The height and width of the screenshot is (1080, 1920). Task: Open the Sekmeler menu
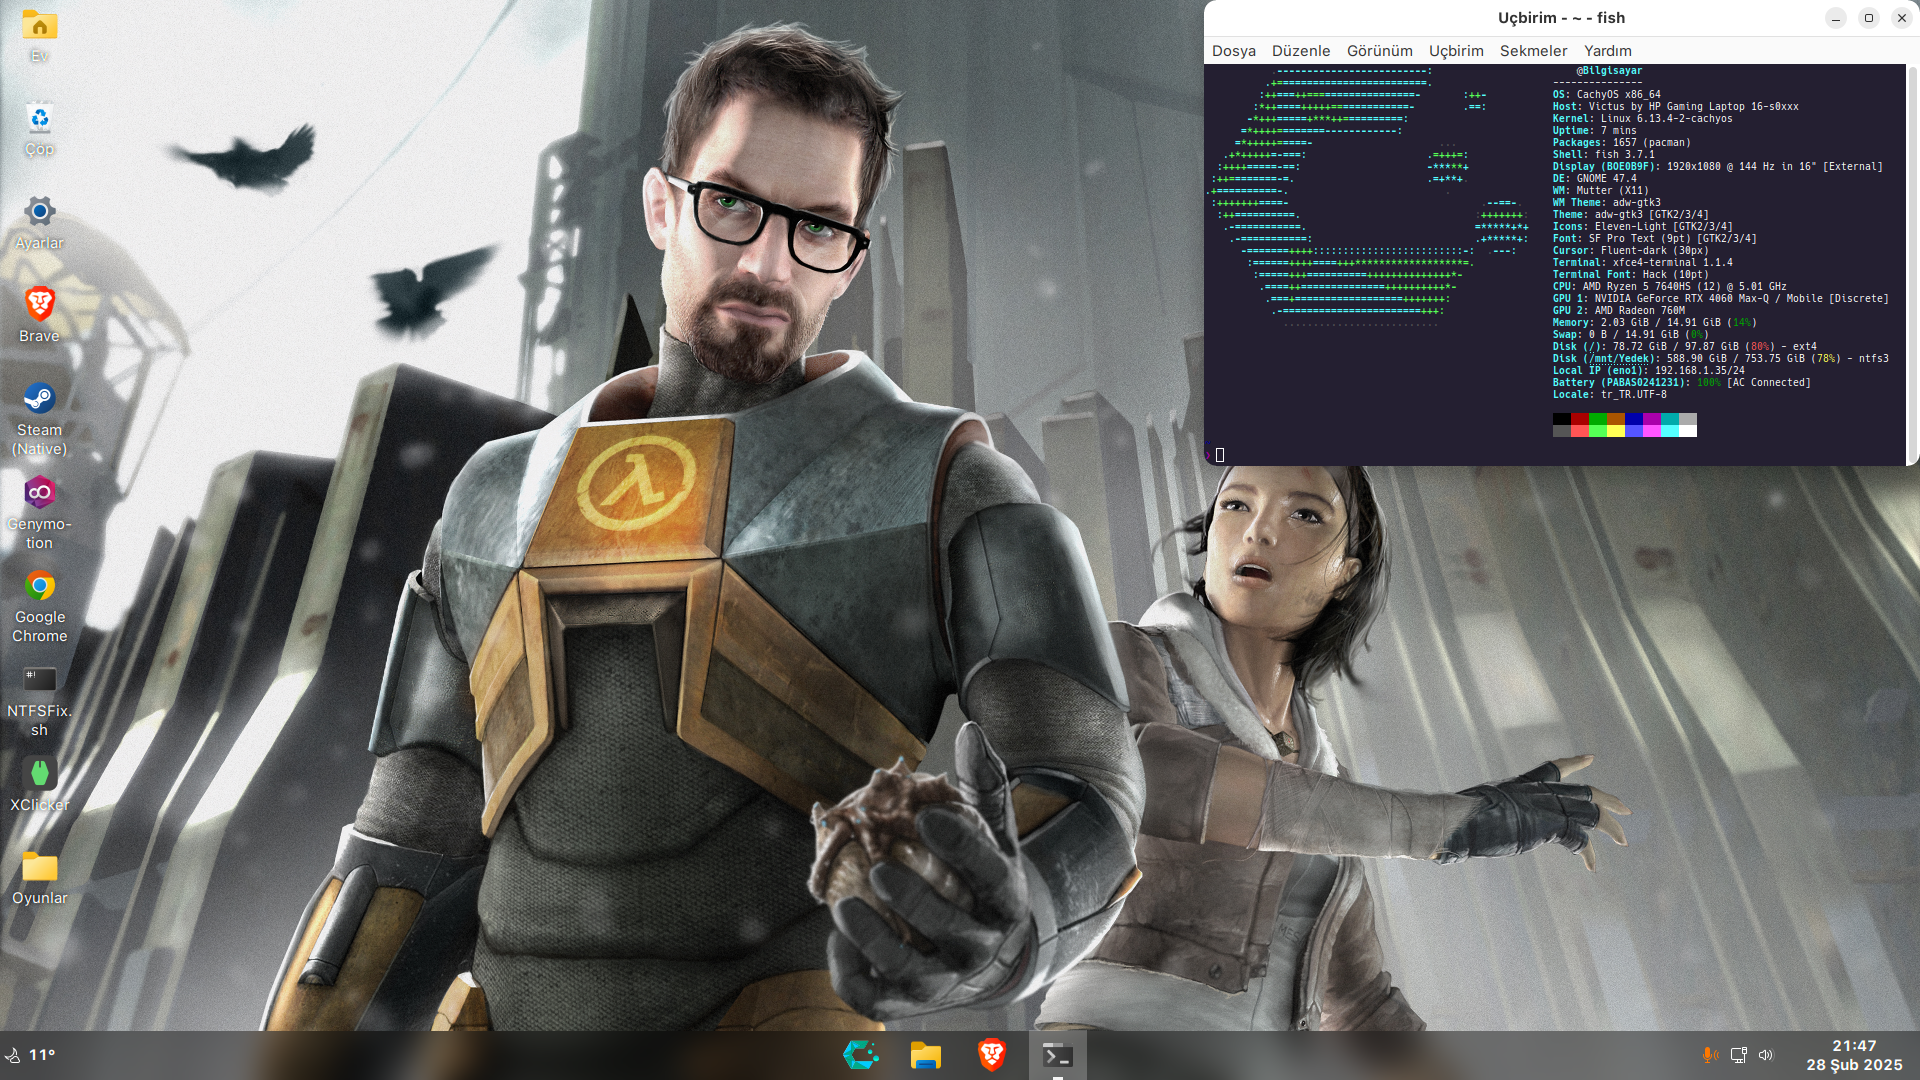pos(1534,51)
